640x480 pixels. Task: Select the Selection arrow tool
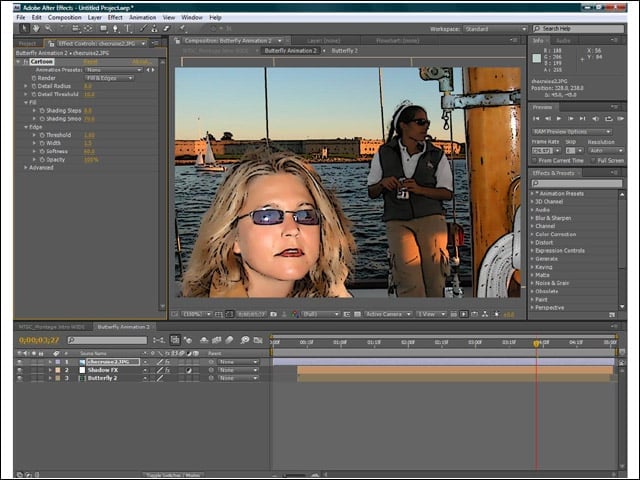[x=24, y=28]
